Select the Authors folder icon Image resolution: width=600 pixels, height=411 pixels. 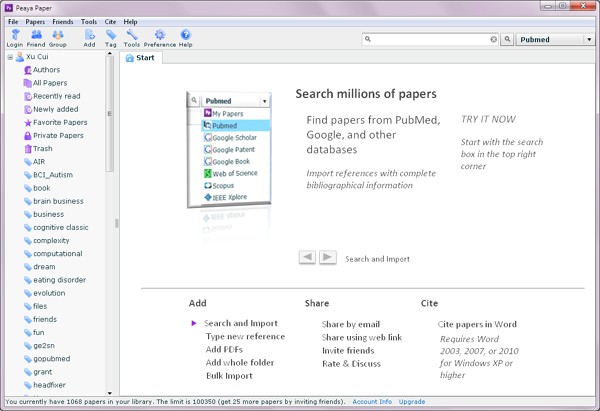click(x=28, y=70)
